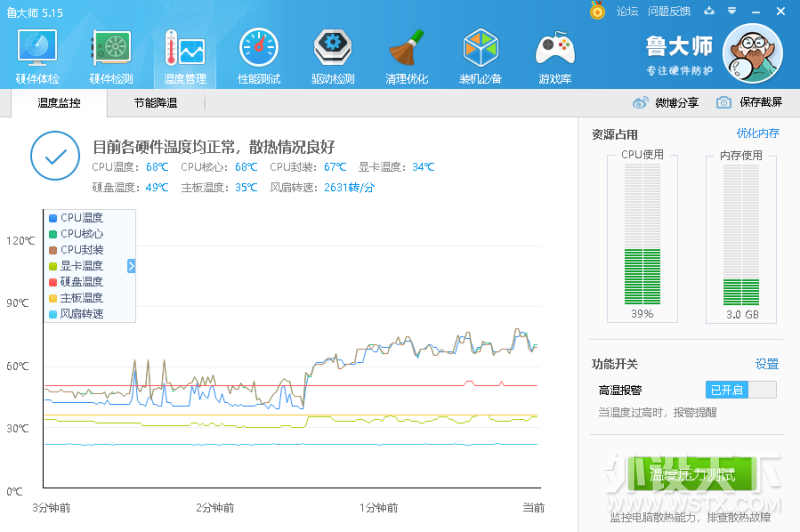Click the CPU使用 usage bar meter
The height and width of the screenshot is (532, 800).
coord(642,234)
